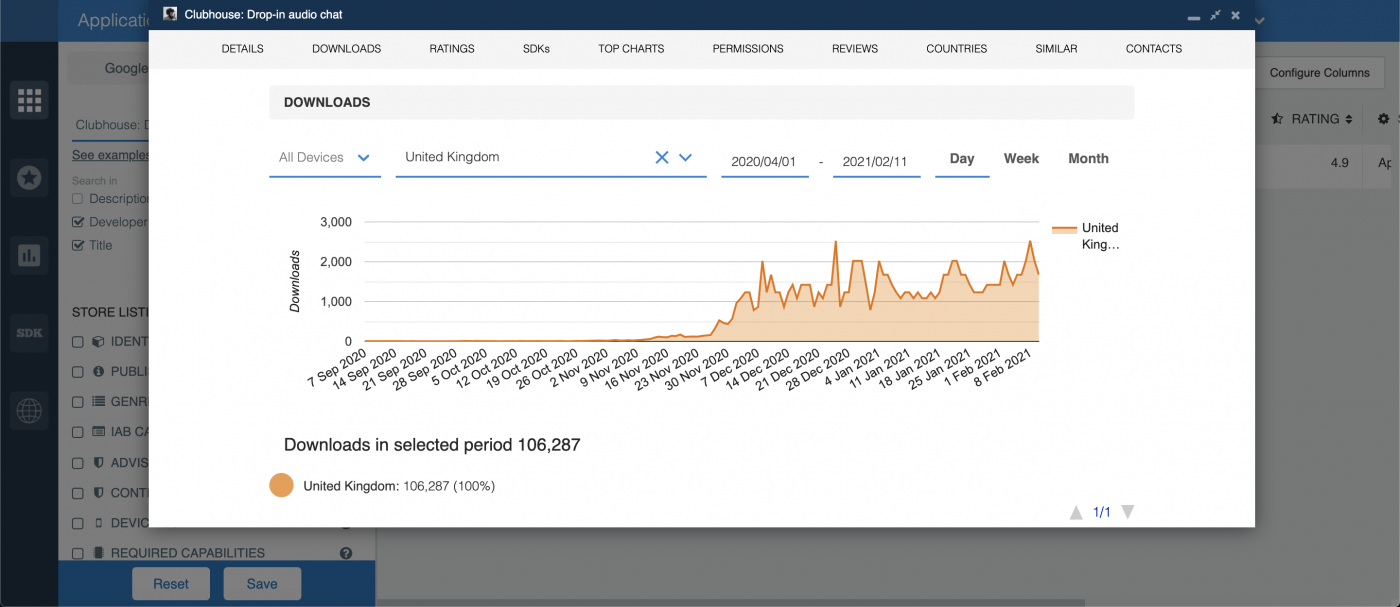Open the gear icon near the RATING column
1400x607 pixels.
click(1383, 118)
